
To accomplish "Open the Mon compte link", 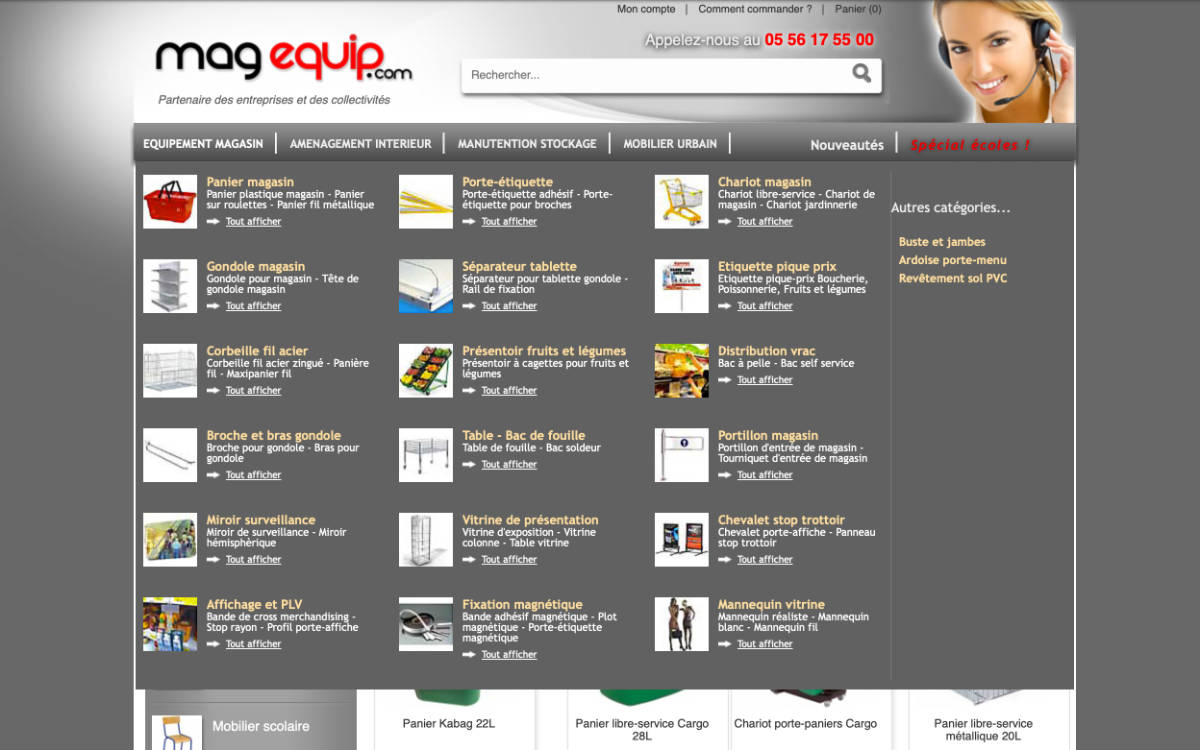I will tap(646, 8).
